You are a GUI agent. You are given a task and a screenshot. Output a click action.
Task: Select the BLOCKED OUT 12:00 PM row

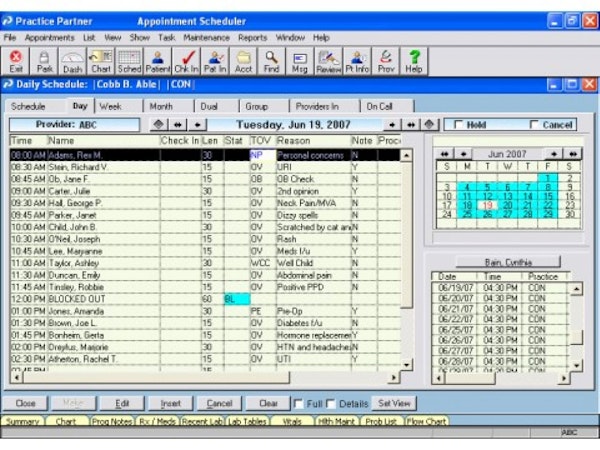[205, 299]
